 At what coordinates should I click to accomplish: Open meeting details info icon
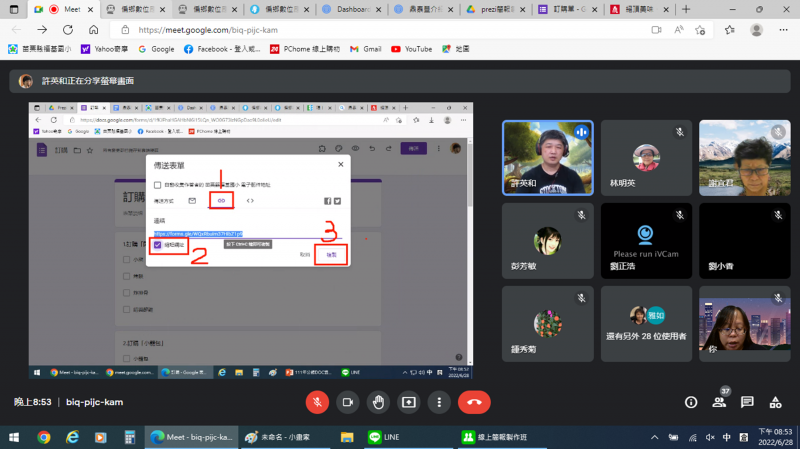pos(690,402)
